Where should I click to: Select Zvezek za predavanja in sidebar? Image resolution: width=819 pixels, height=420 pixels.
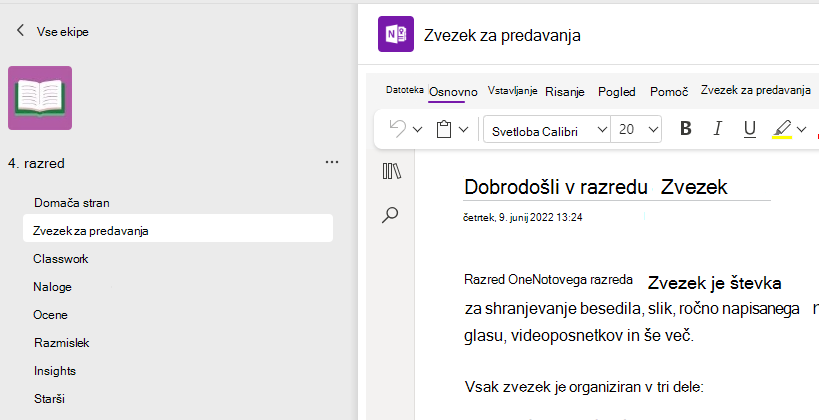(178, 230)
